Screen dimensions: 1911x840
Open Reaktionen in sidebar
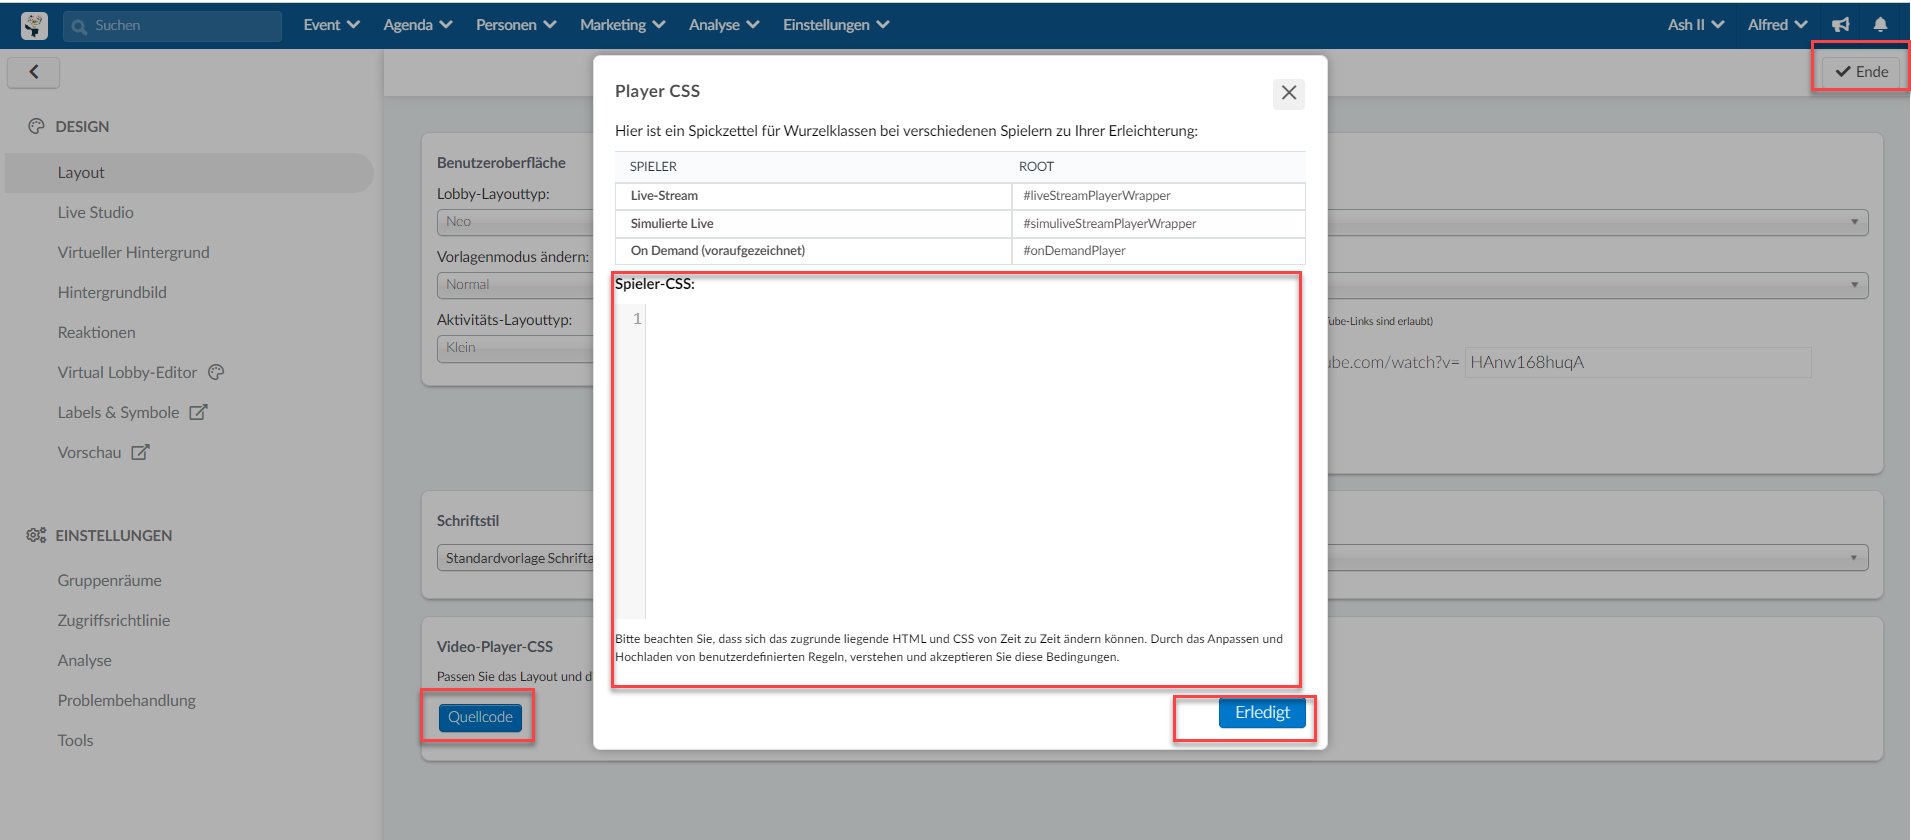(x=96, y=332)
